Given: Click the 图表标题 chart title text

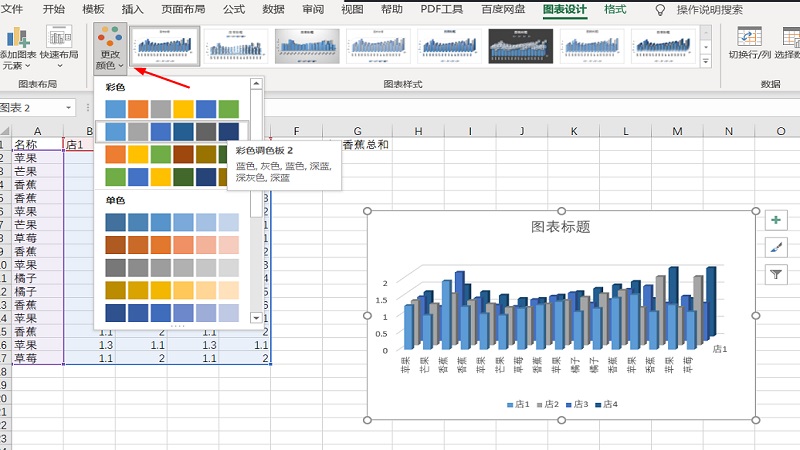Looking at the screenshot, I should point(560,227).
